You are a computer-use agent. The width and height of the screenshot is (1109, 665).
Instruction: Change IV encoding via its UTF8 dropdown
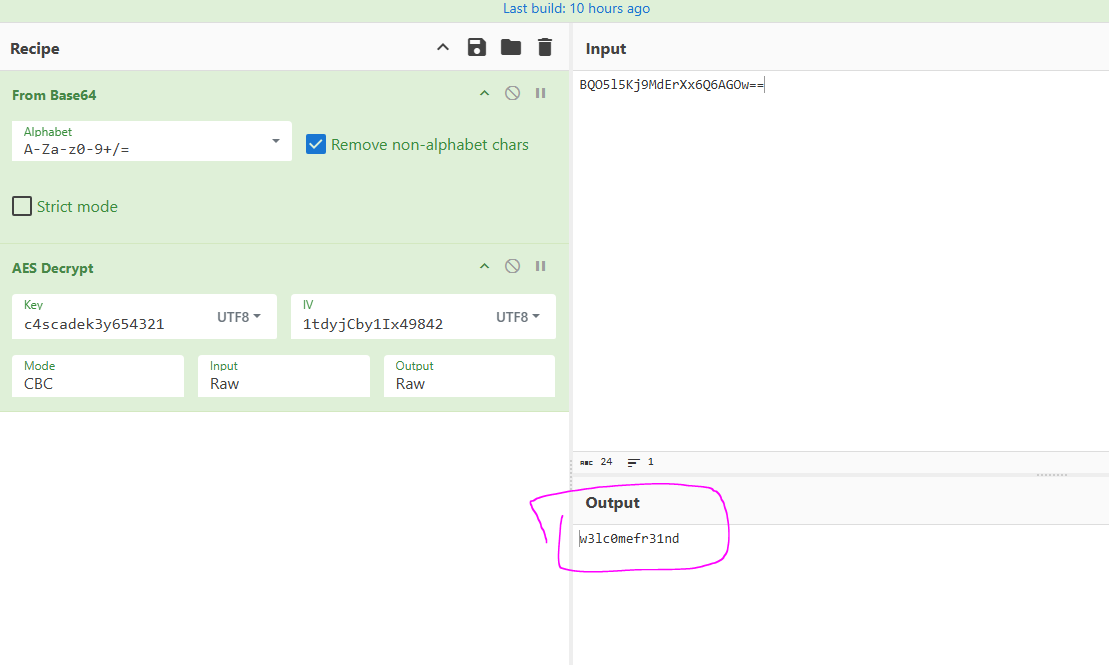518,316
